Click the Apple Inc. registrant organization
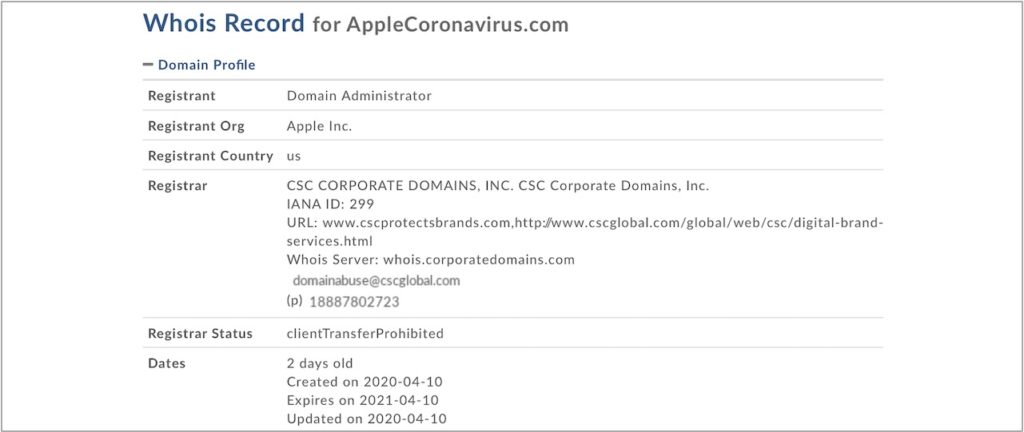Viewport: 1024px width, 432px height. [x=319, y=126]
